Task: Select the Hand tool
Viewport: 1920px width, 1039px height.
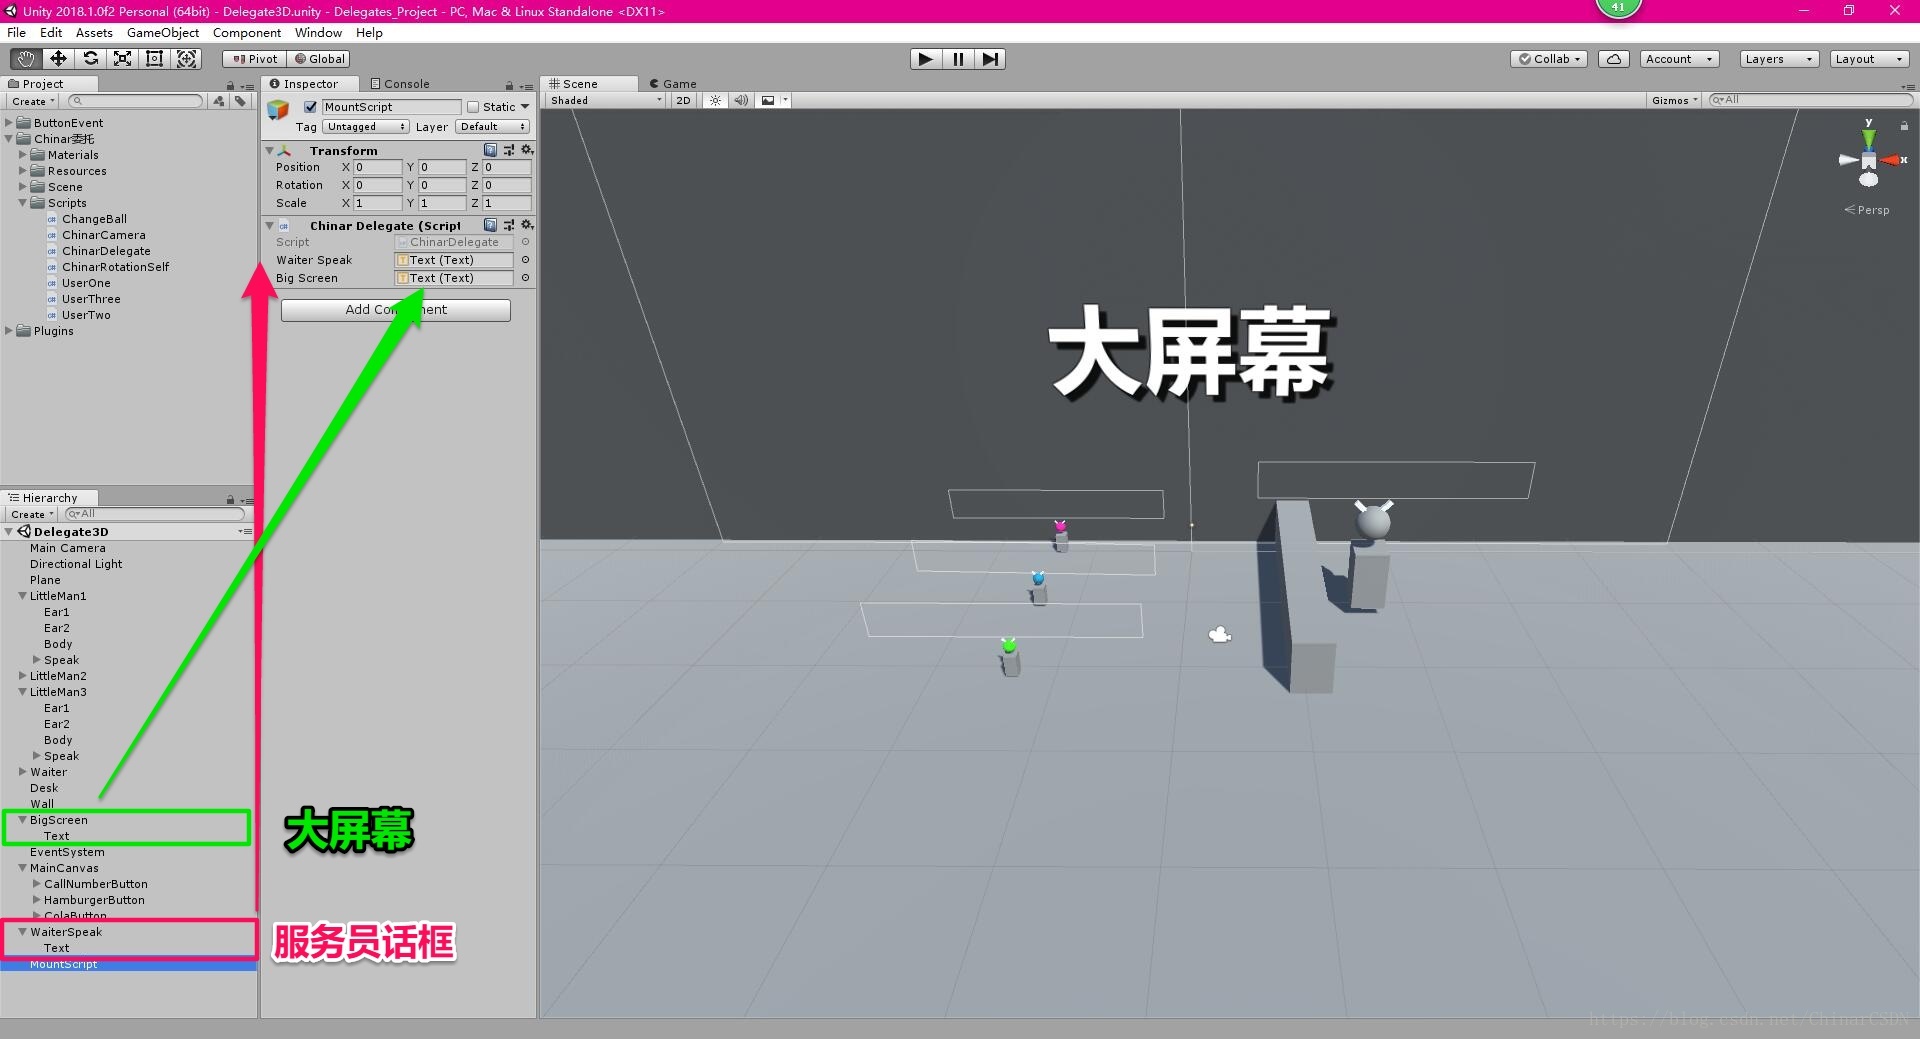Action: pyautogui.click(x=25, y=59)
